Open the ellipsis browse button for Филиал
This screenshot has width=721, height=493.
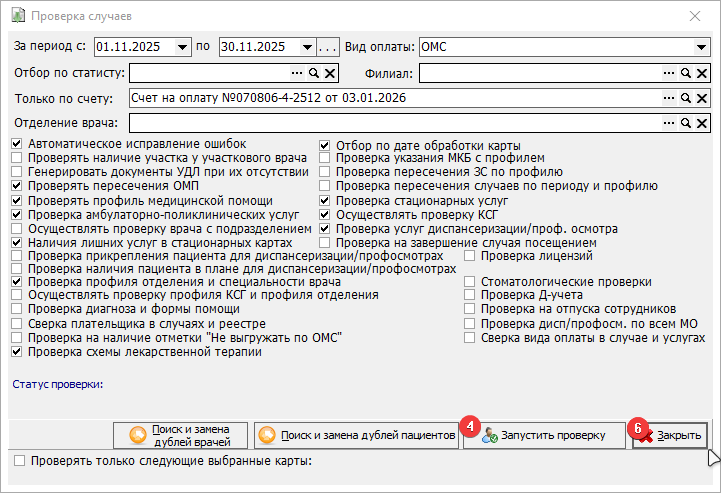(x=669, y=73)
